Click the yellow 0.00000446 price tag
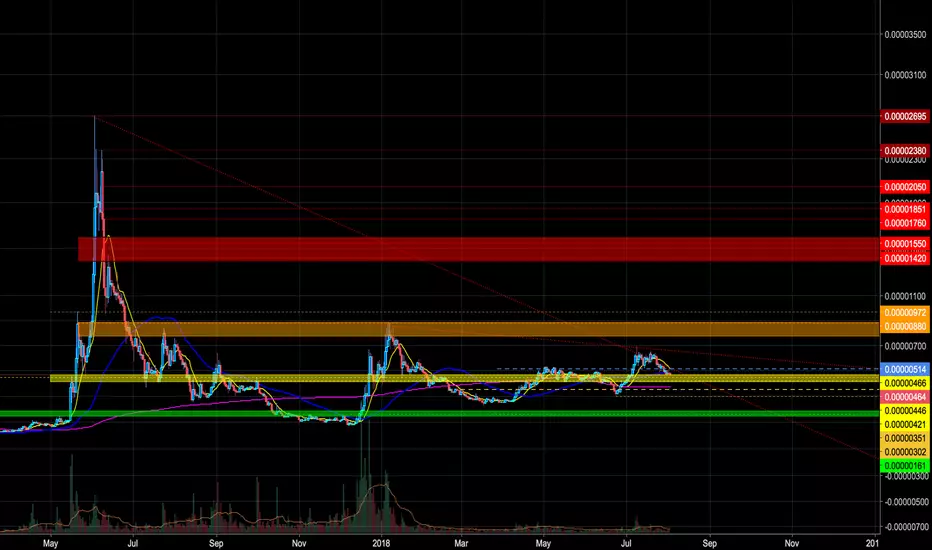This screenshot has height=550, width=932. point(905,411)
